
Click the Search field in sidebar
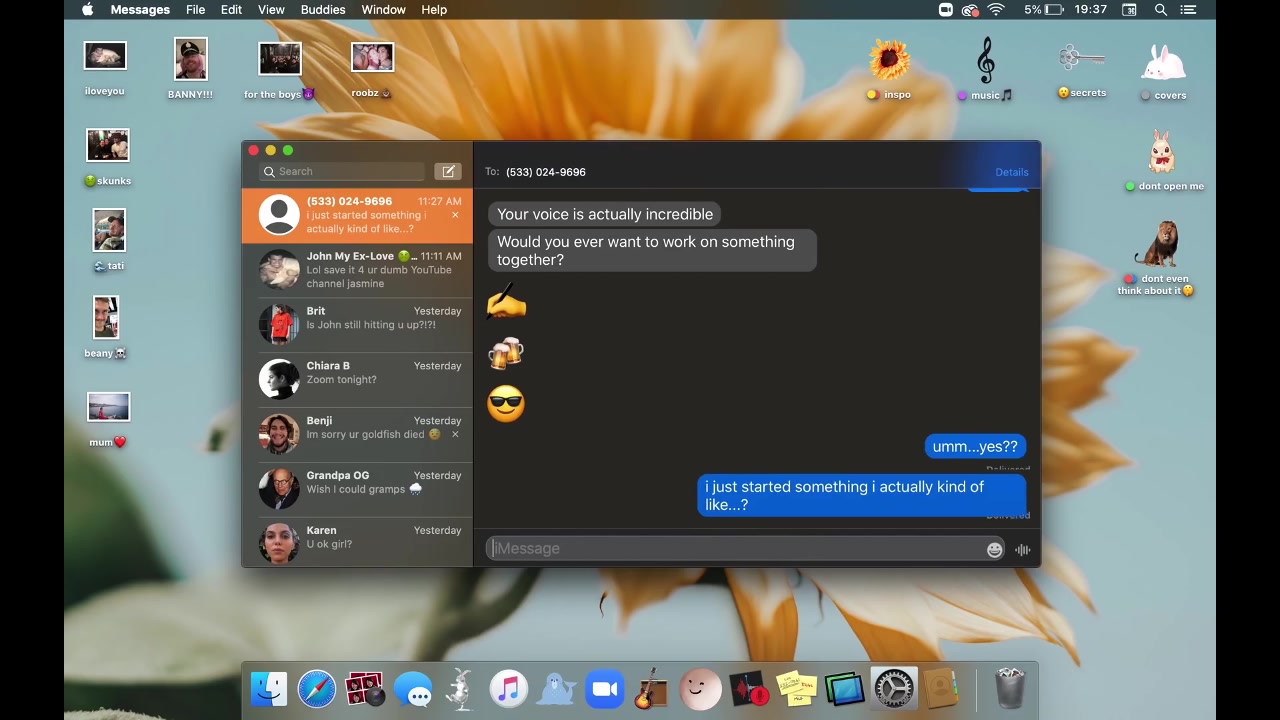(x=345, y=172)
